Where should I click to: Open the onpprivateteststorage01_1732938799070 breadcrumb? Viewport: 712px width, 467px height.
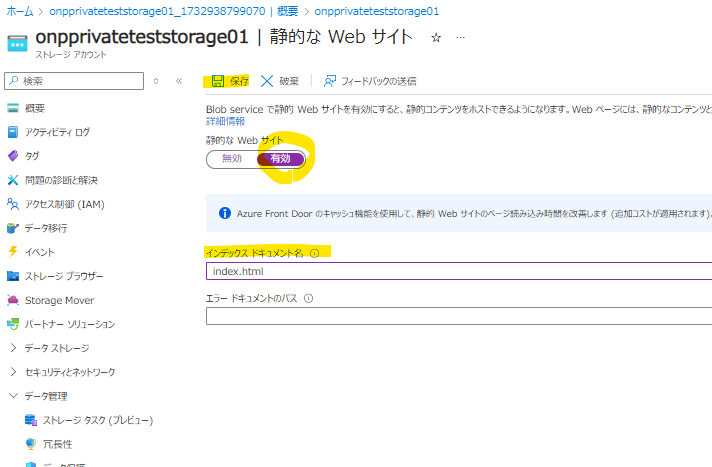[173, 11]
